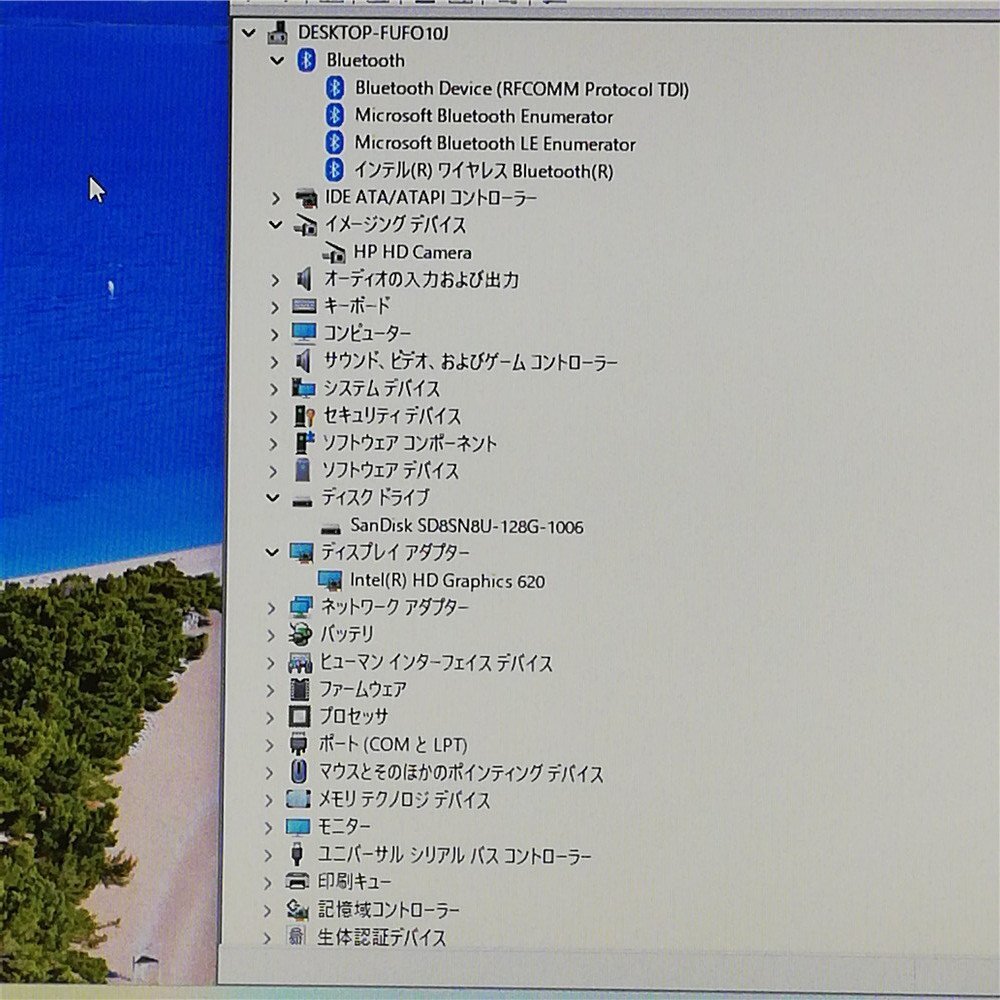
Task: Click the Bluetooth category icon
Action: 306,60
